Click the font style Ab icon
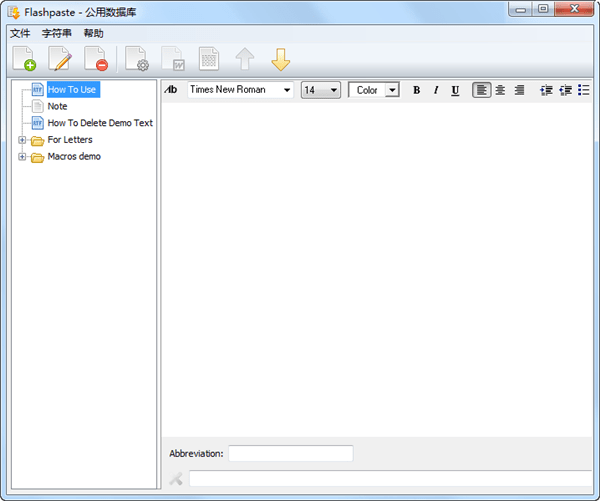 (171, 90)
